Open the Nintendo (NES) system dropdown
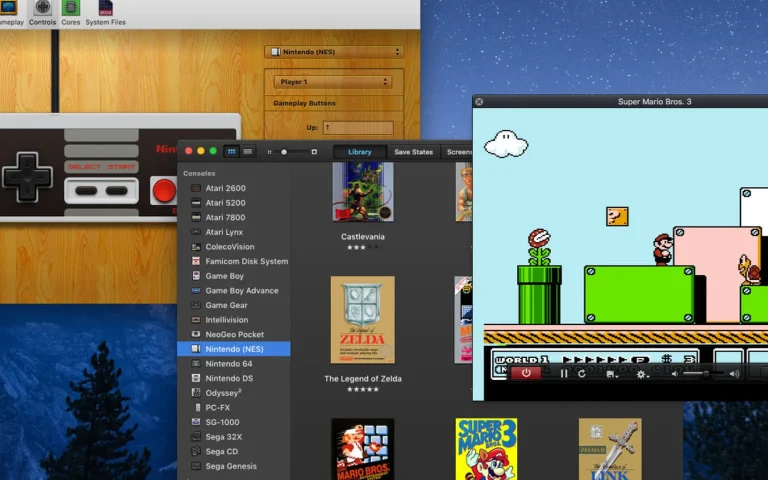 click(x=334, y=52)
